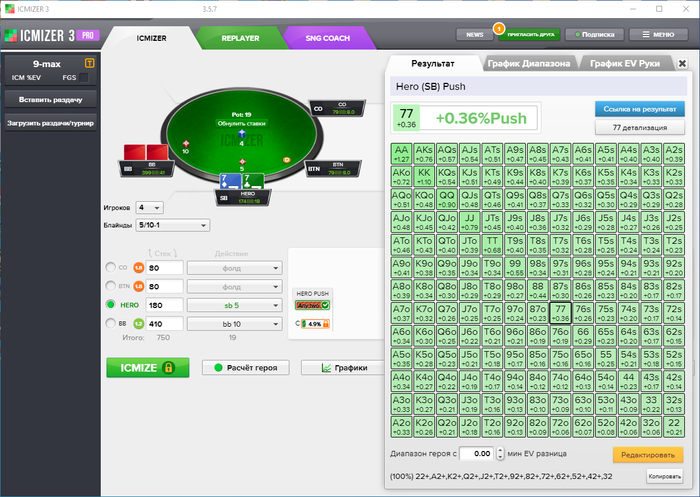Click the Графики charts button

tap(344, 368)
